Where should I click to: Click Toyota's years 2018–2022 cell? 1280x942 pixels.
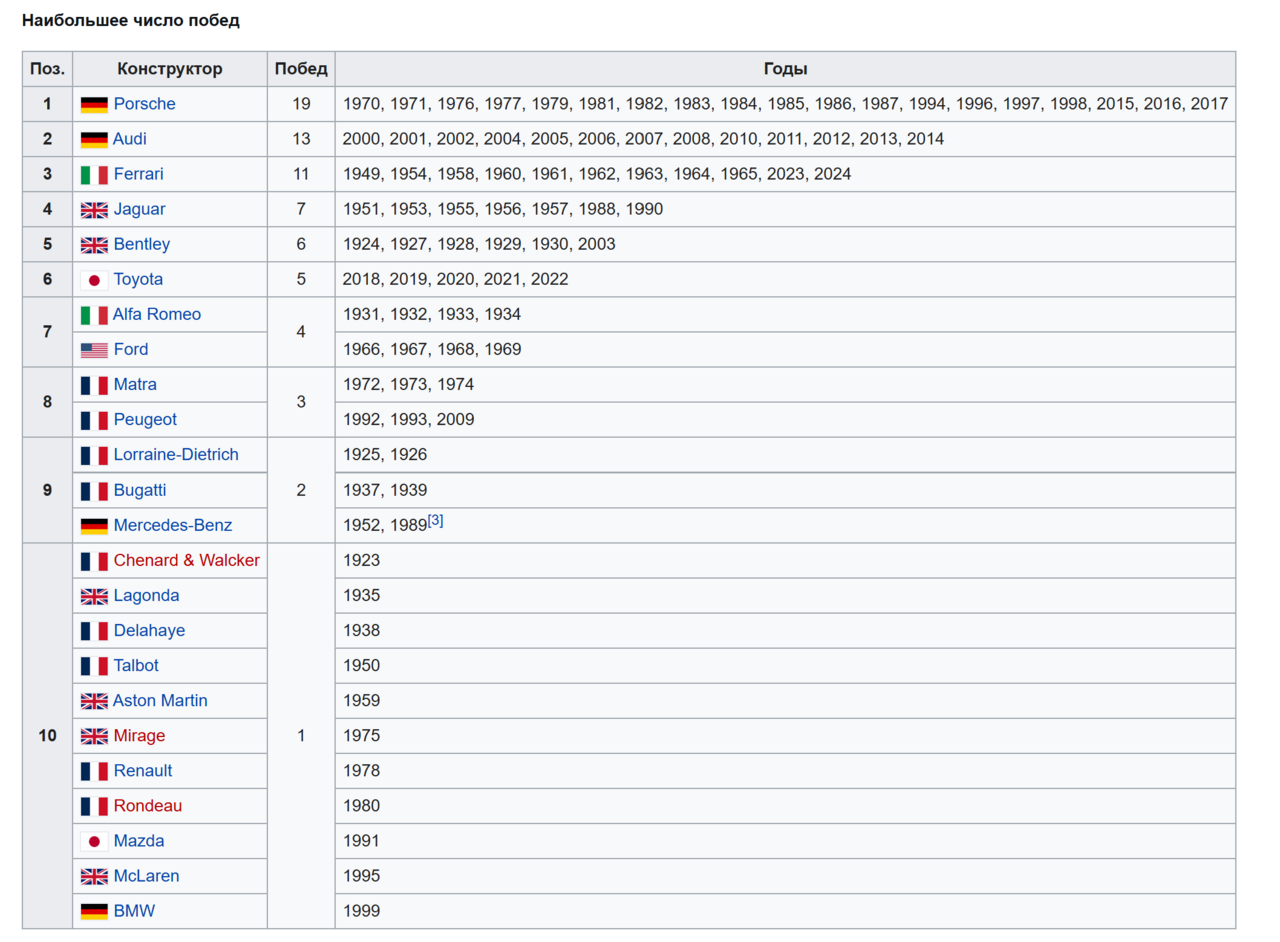pyautogui.click(x=785, y=279)
